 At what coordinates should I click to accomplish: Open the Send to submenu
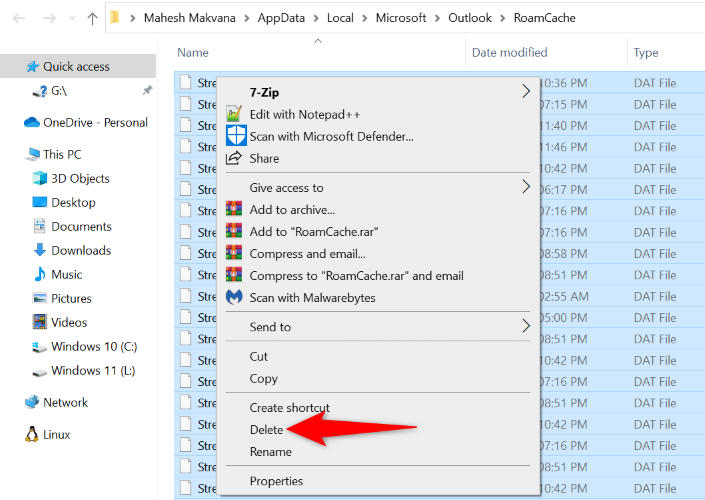378,327
